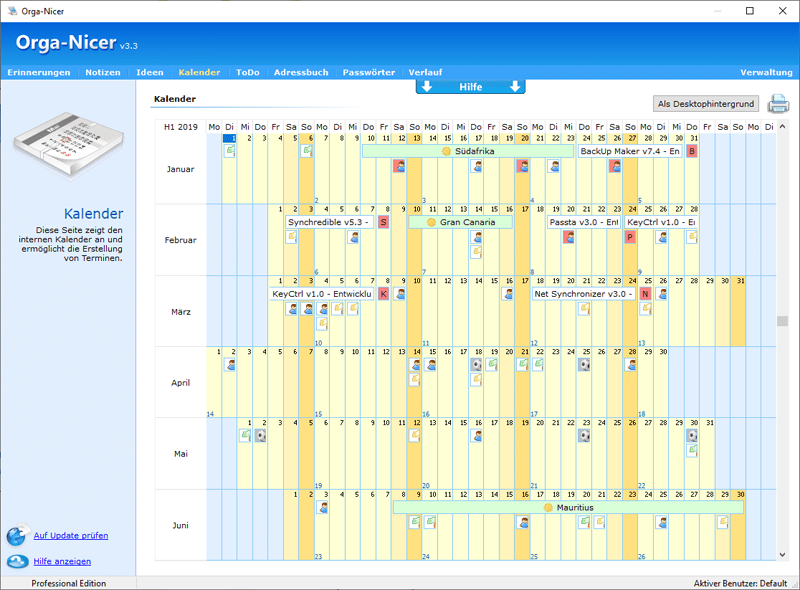
Task: Go to the Passwörter tab
Action: click(x=370, y=73)
